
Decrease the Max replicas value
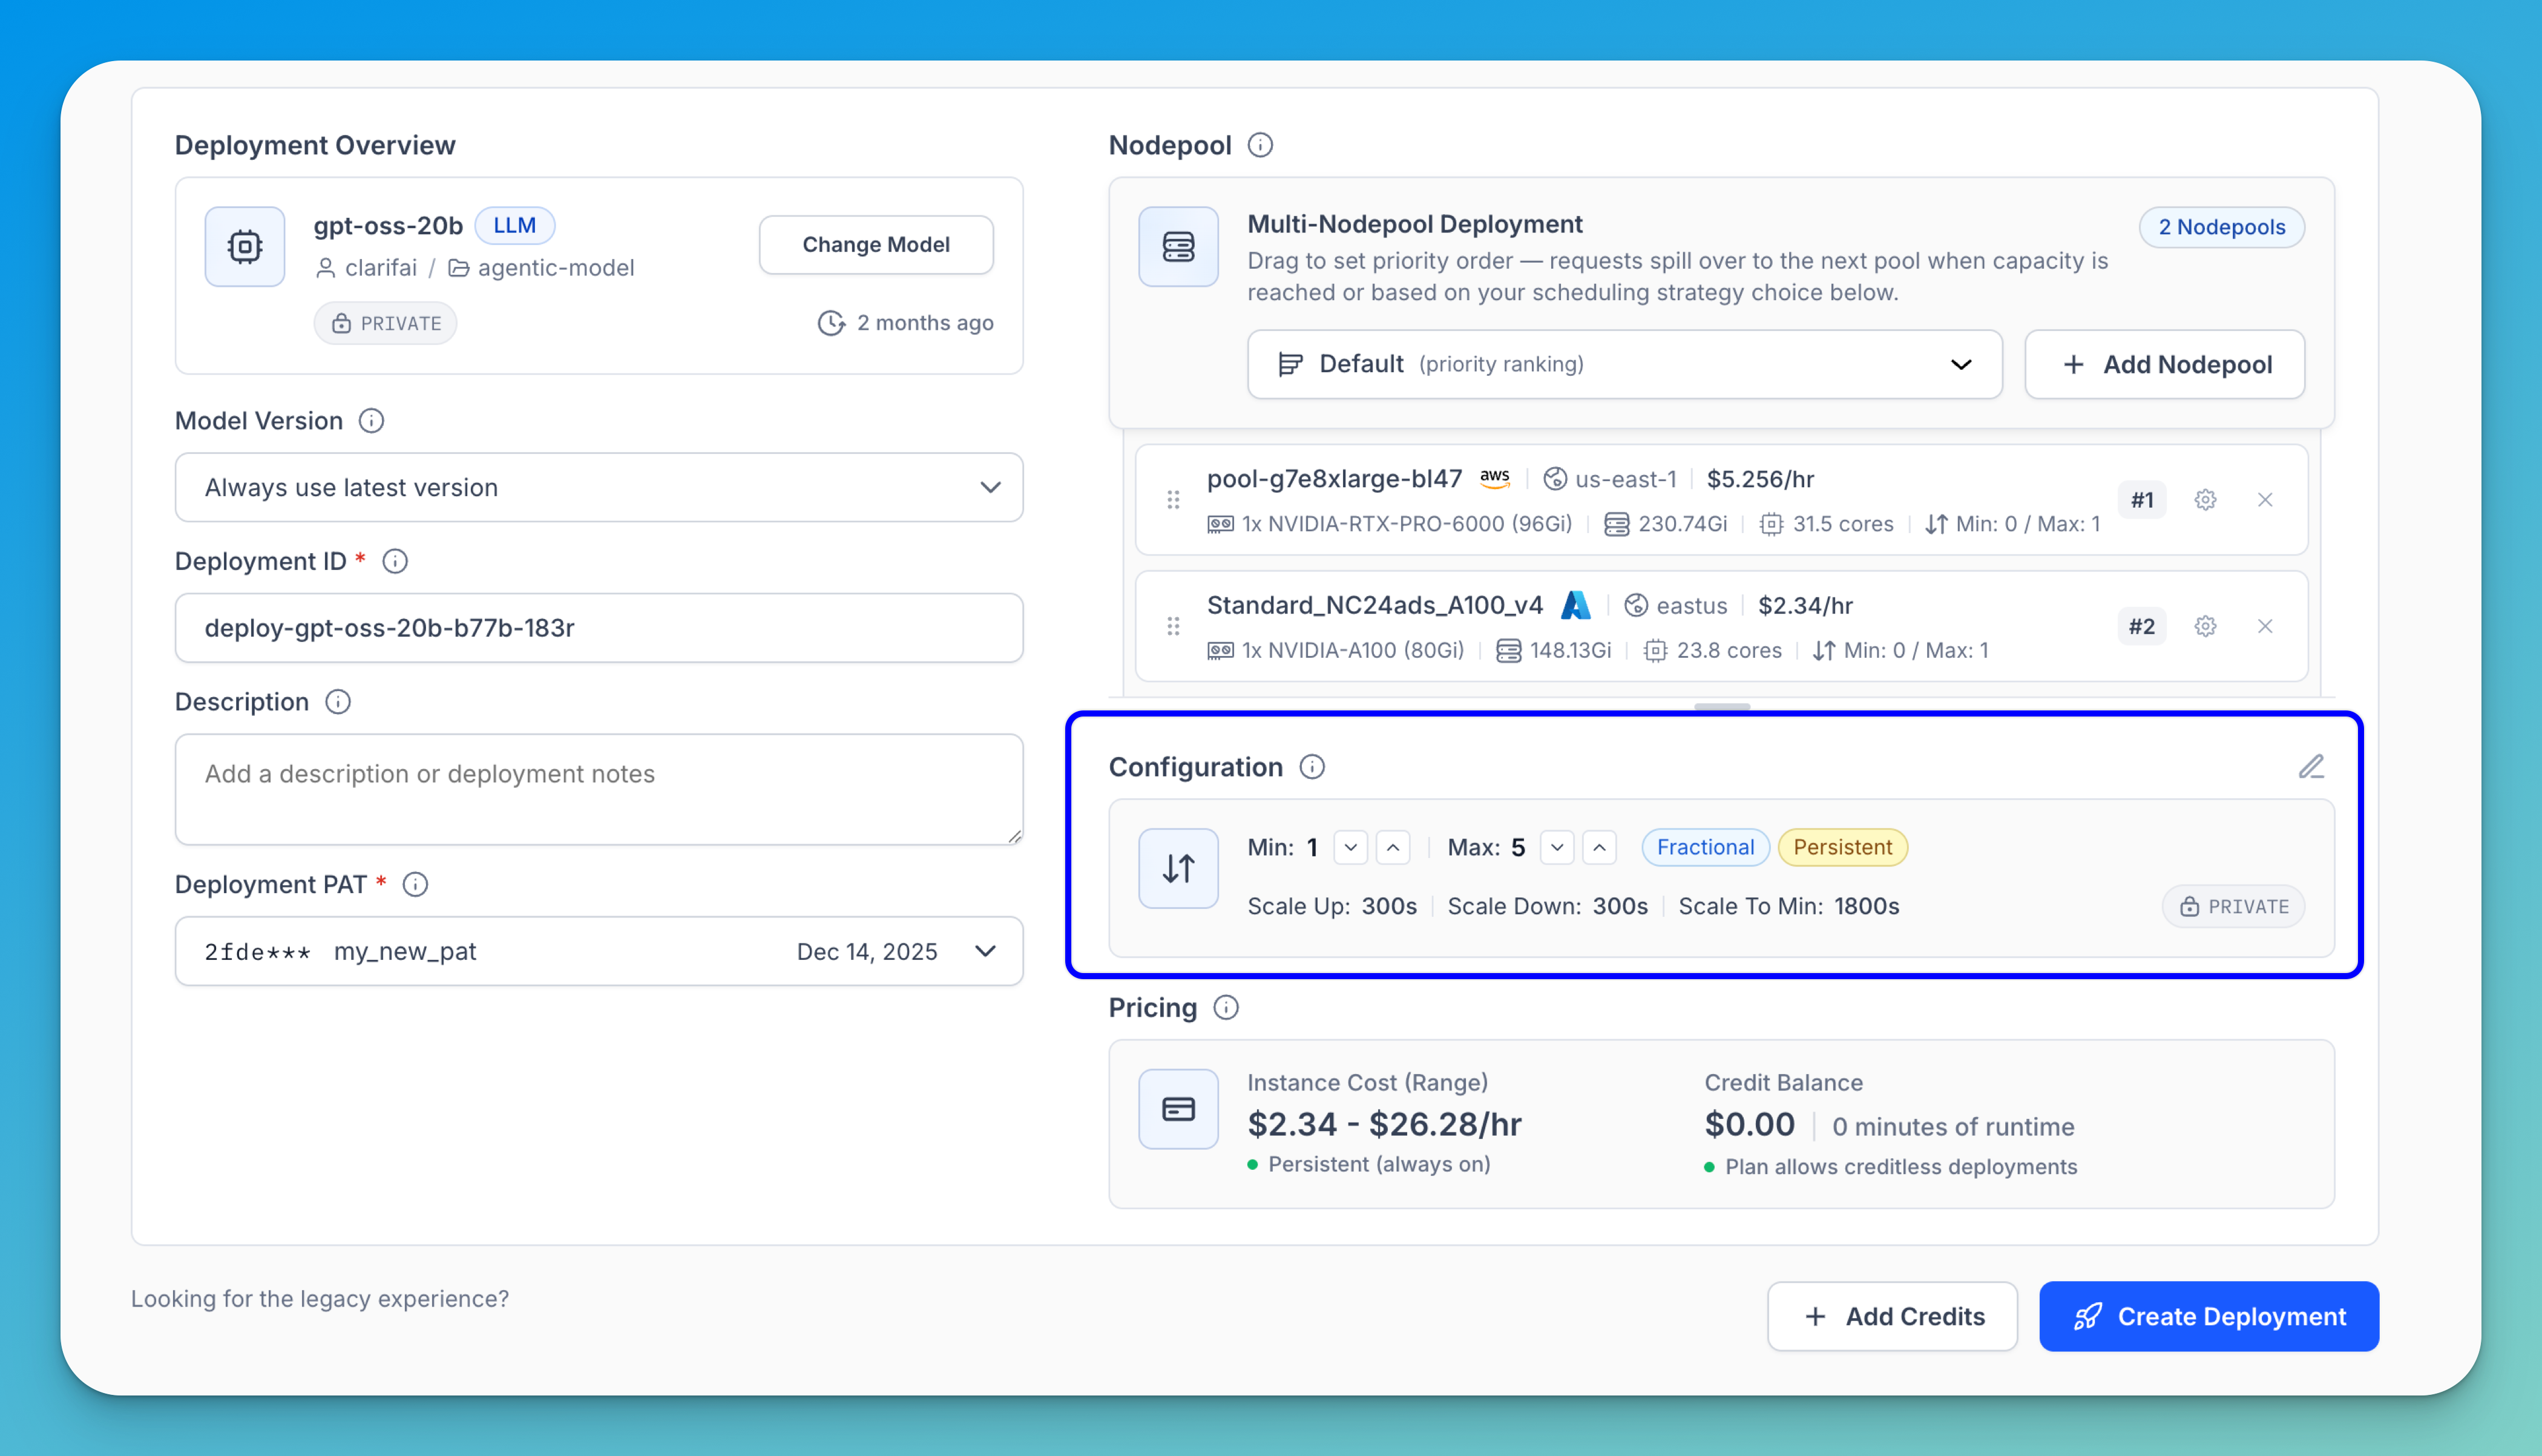[1557, 848]
